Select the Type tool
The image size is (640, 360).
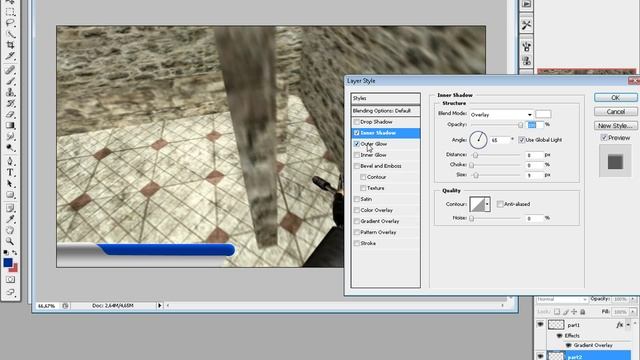click(x=10, y=173)
